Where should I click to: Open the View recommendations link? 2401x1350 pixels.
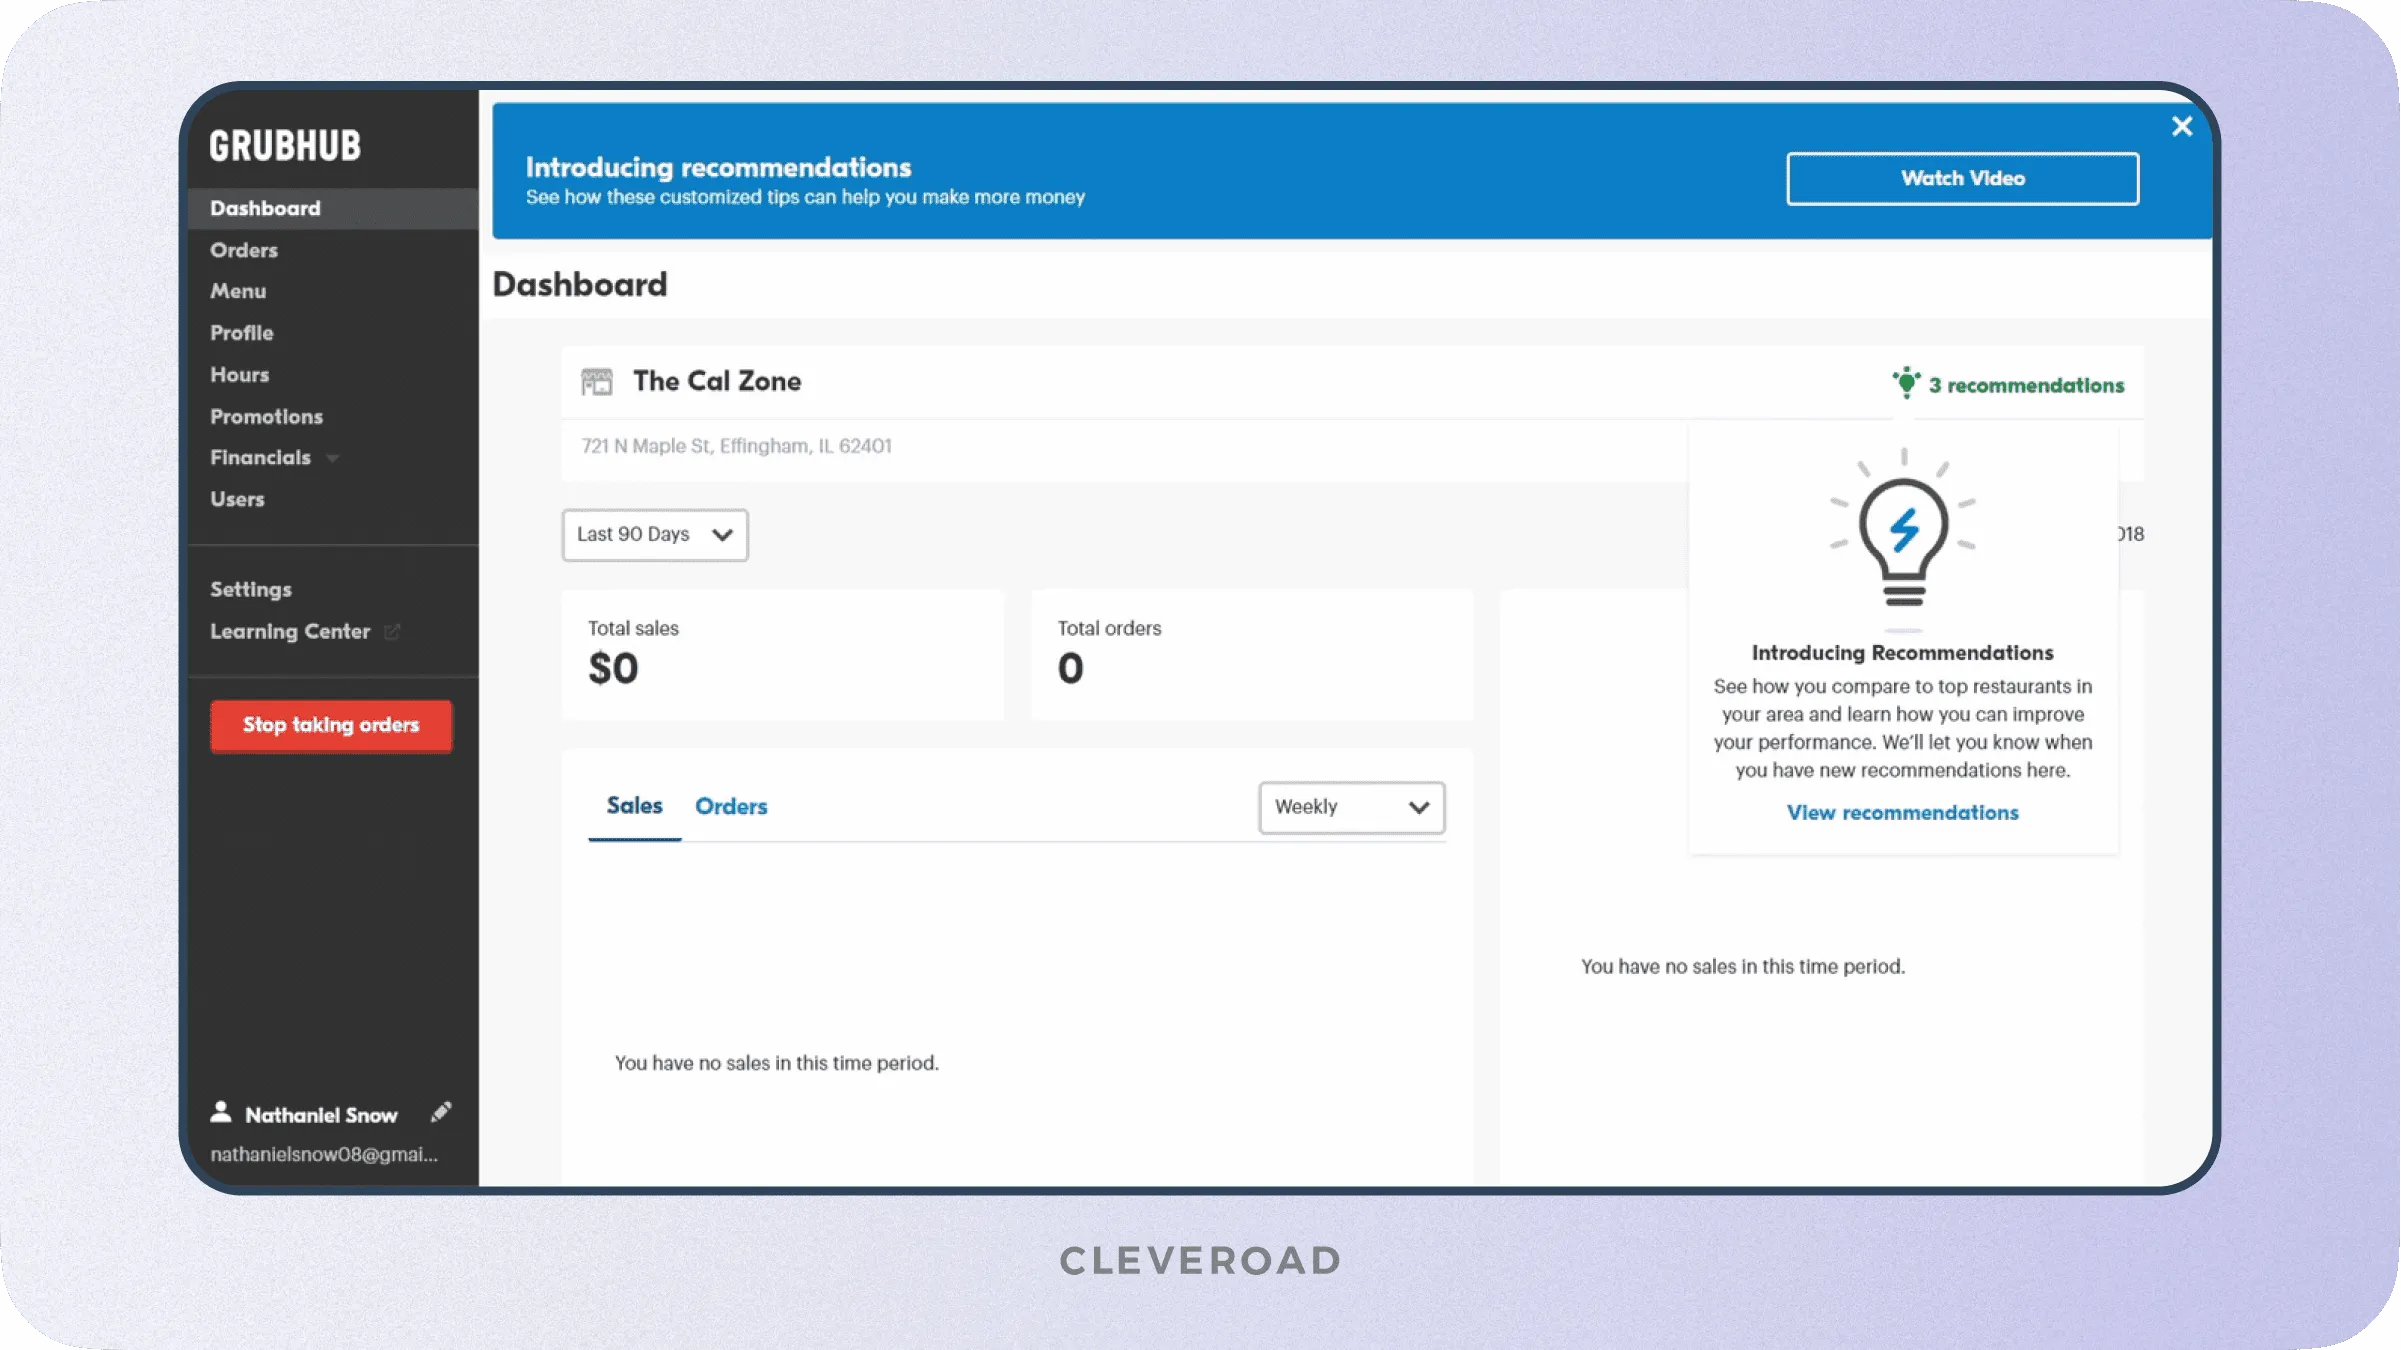1902,812
